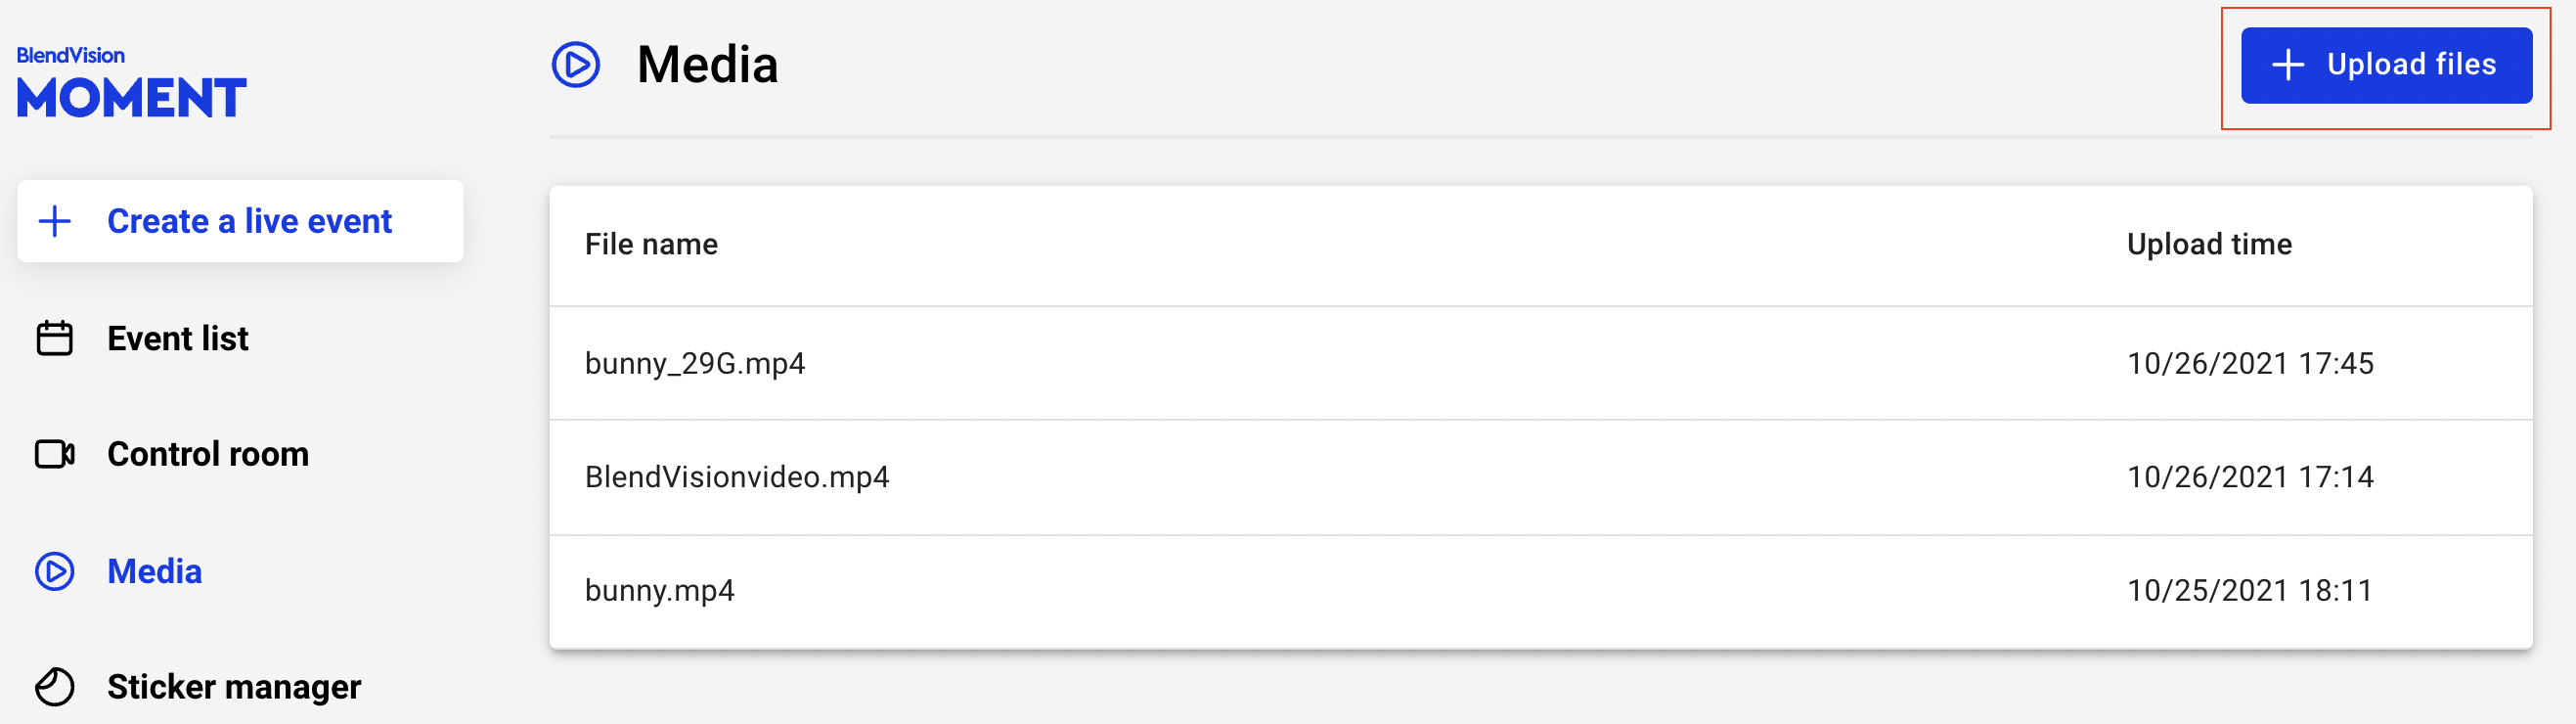
Task: Click the 10/26/2021 17:45 upload time cell
Action: (2250, 363)
